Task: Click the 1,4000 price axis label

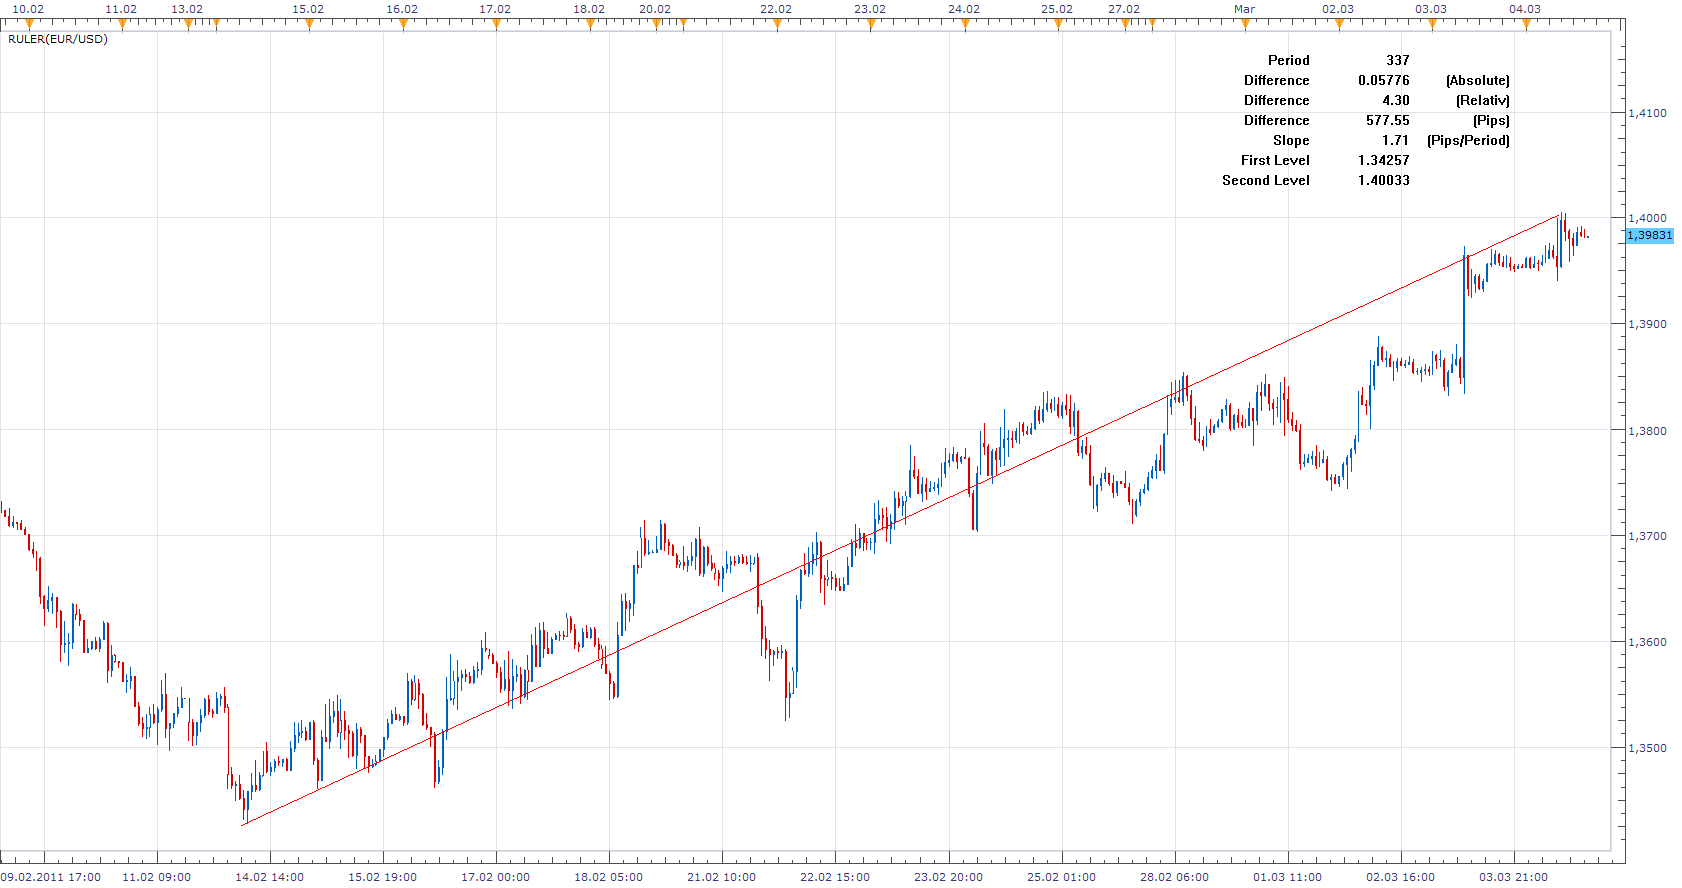Action: pyautogui.click(x=1648, y=218)
